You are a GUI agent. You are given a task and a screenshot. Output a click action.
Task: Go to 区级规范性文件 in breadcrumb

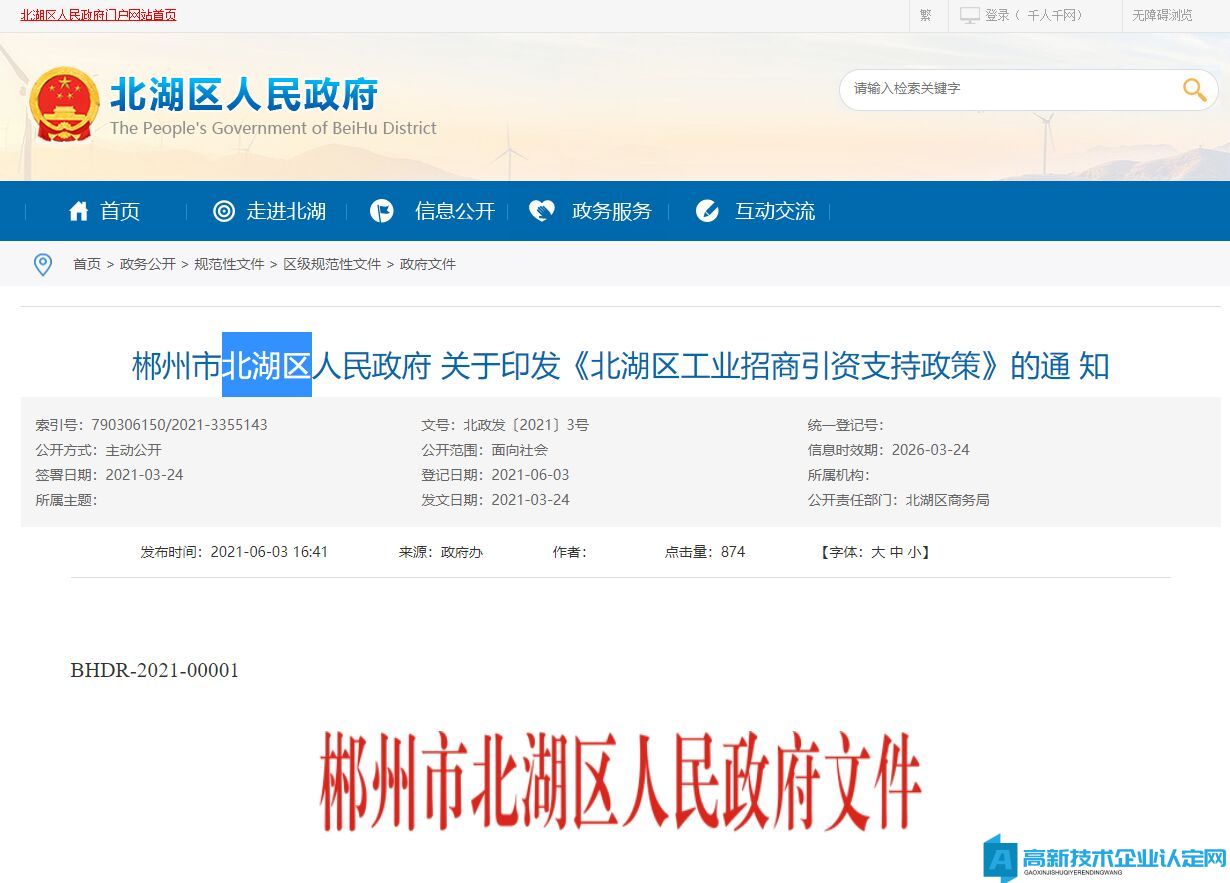(x=332, y=264)
